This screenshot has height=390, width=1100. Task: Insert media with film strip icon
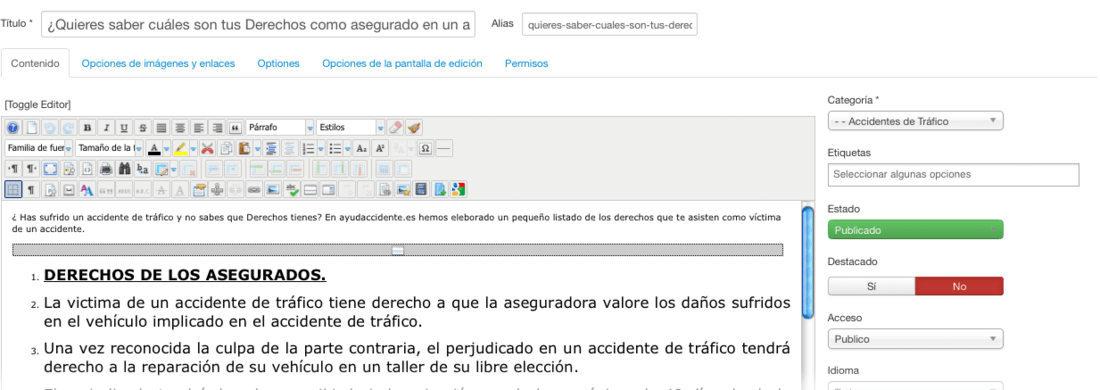422,189
